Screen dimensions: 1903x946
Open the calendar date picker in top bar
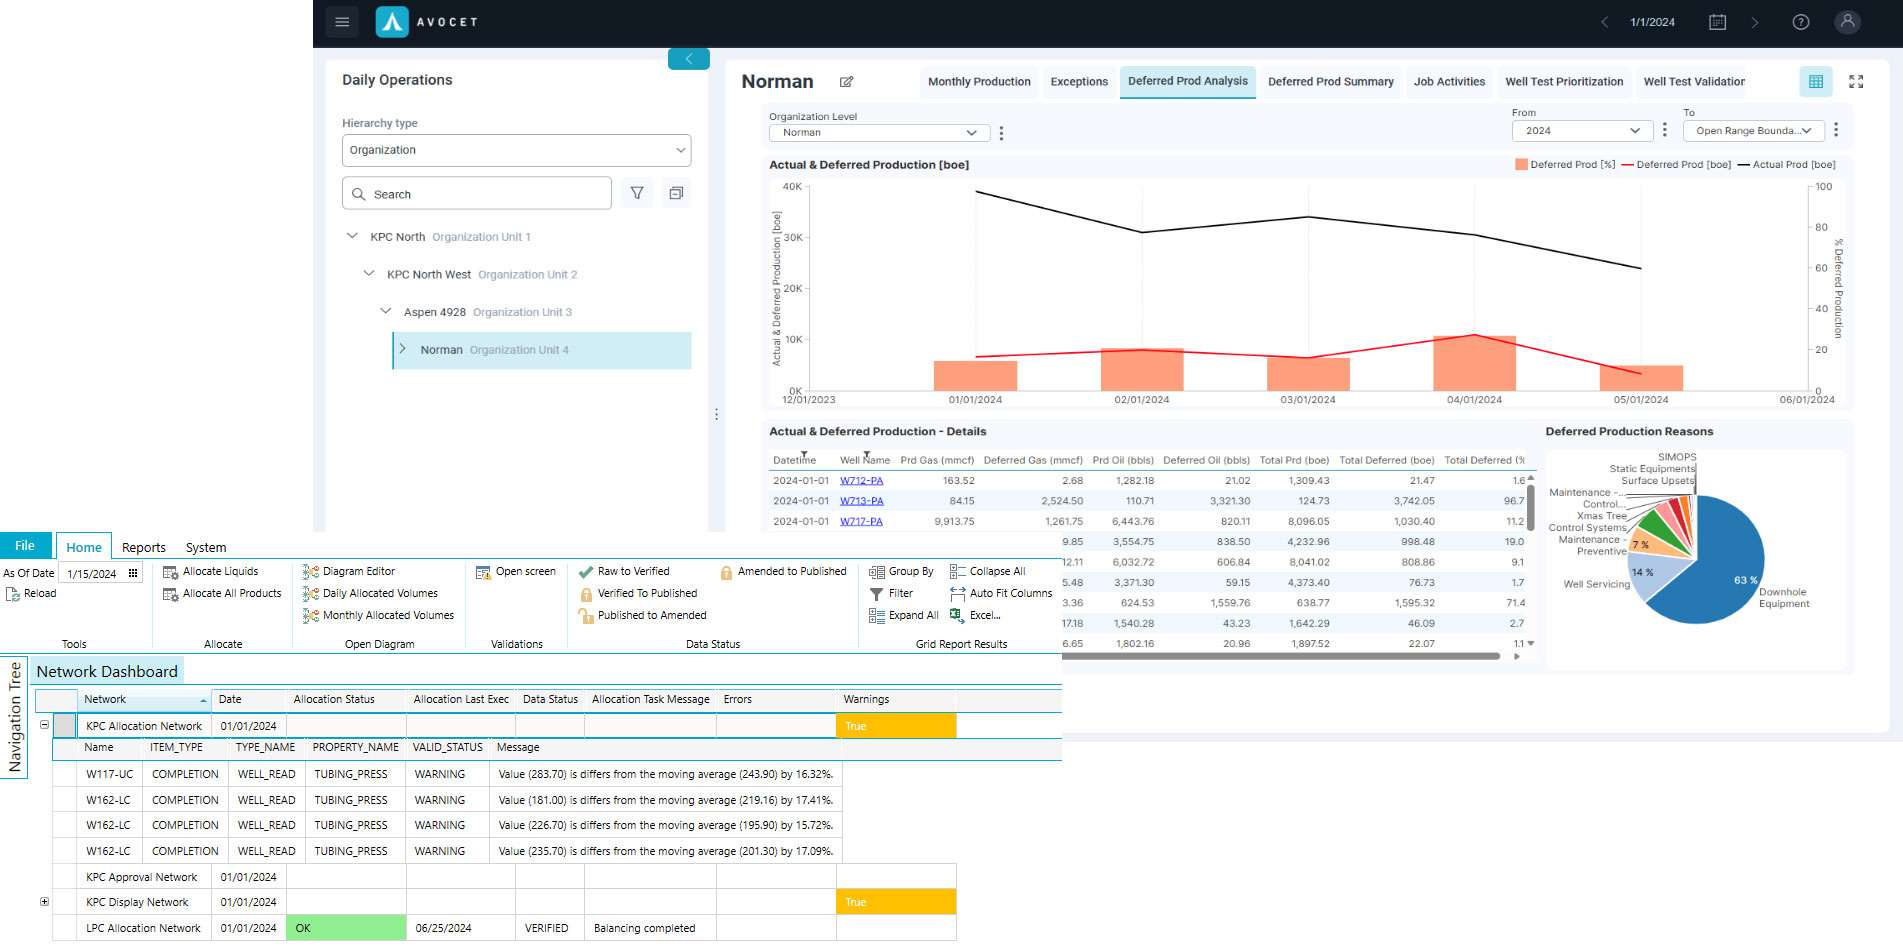point(1717,21)
